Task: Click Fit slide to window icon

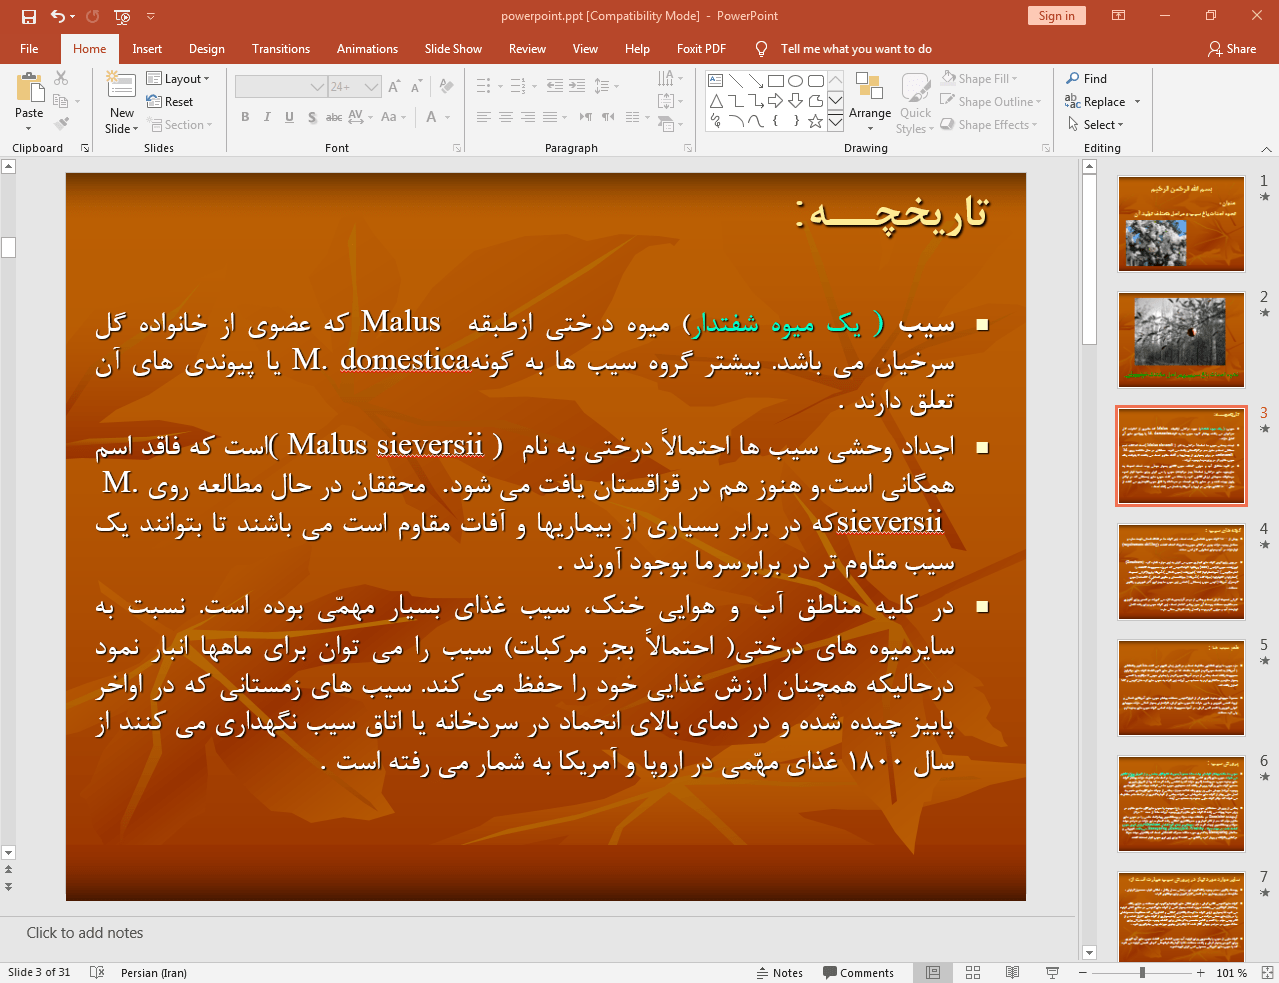Action: (1267, 973)
